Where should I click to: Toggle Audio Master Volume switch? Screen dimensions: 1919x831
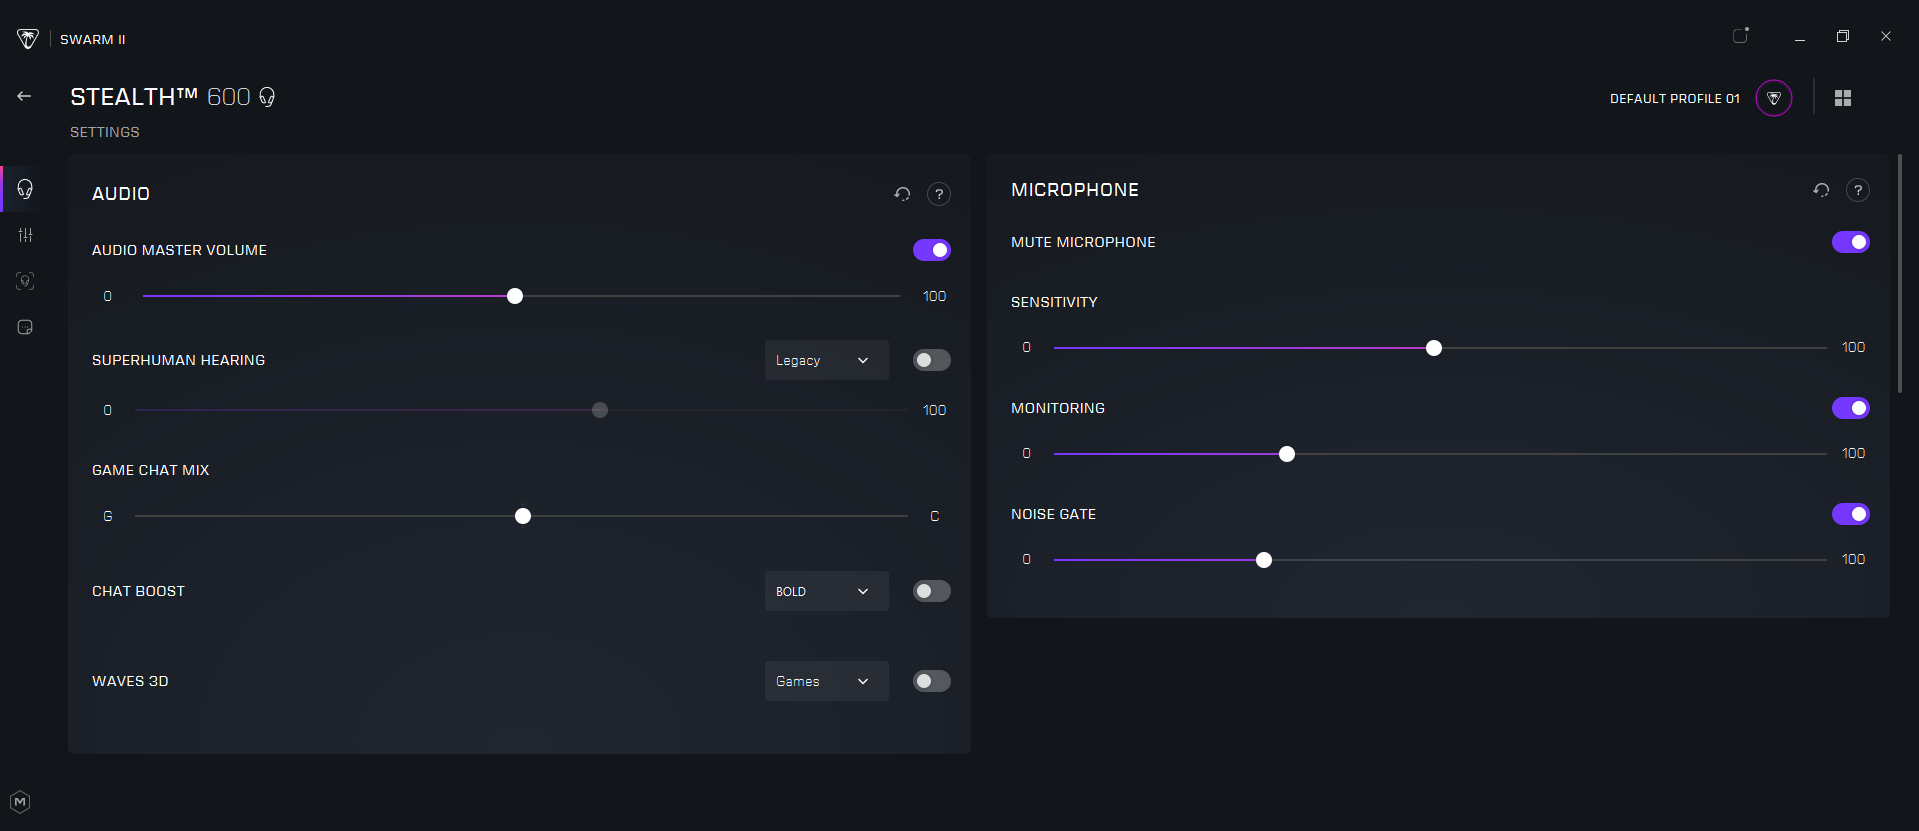(x=932, y=250)
